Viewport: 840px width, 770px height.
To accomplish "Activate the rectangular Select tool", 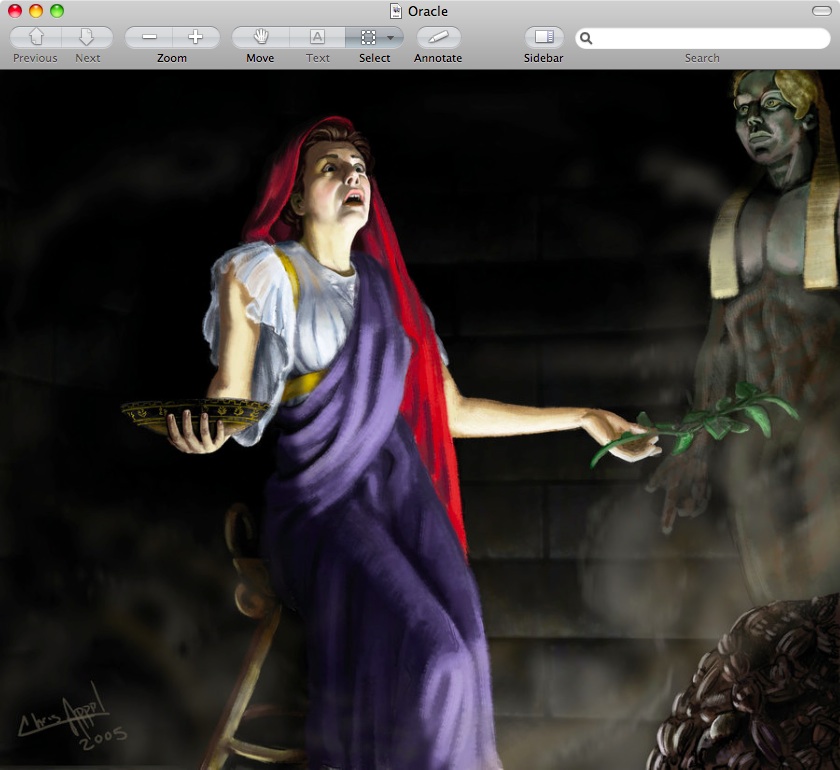I will [x=367, y=37].
